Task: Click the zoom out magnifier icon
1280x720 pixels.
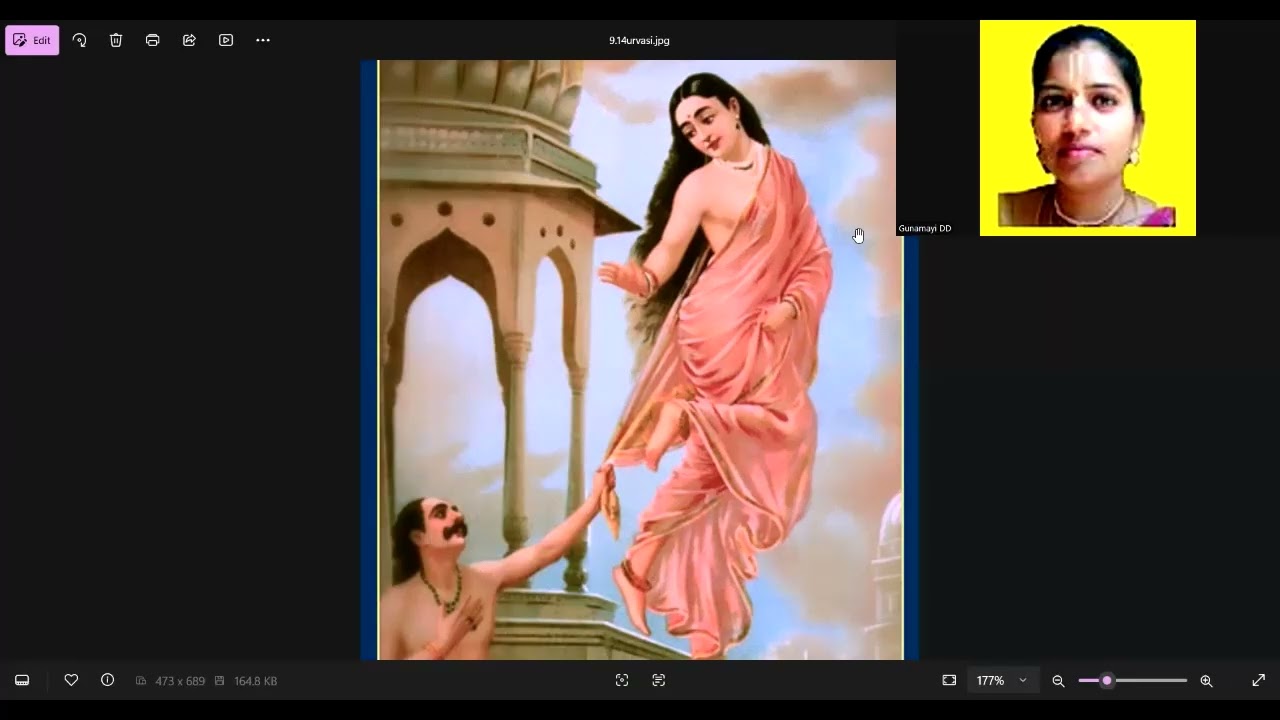Action: click(1058, 681)
